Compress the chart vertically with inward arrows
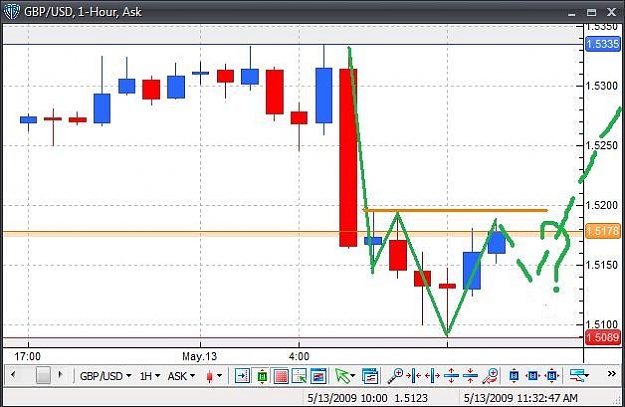The image size is (625, 407). [x=470, y=376]
